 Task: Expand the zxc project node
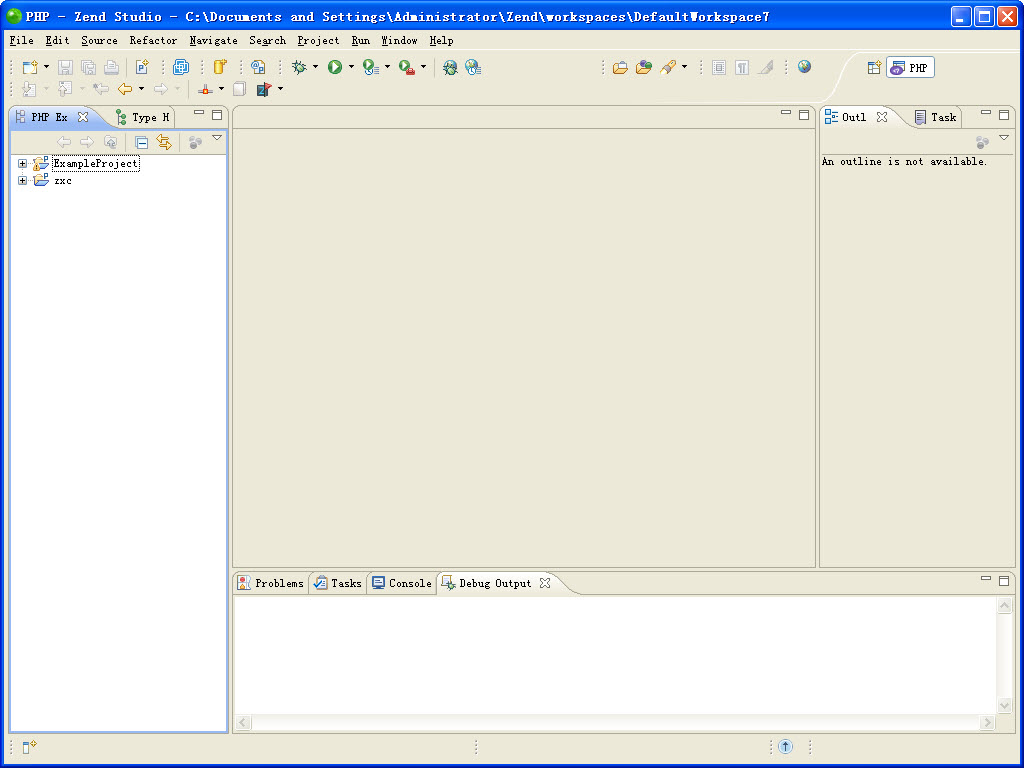23,181
